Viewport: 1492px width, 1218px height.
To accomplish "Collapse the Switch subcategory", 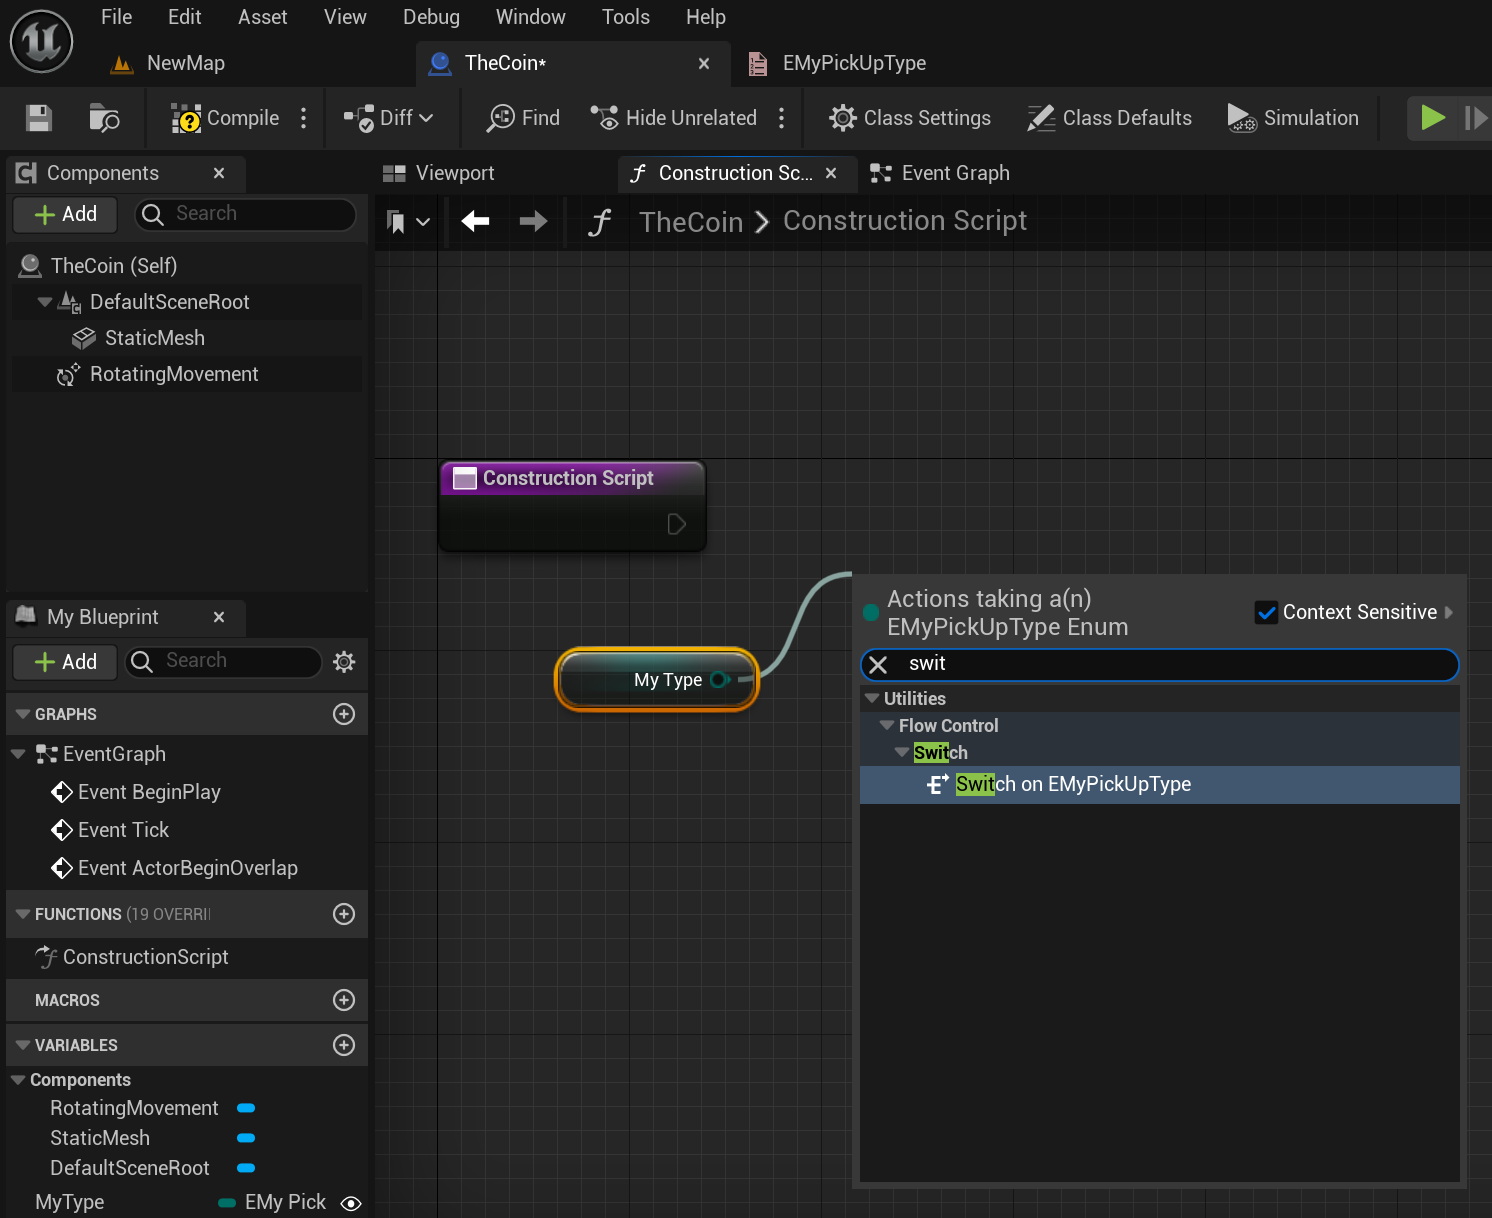I will point(902,752).
